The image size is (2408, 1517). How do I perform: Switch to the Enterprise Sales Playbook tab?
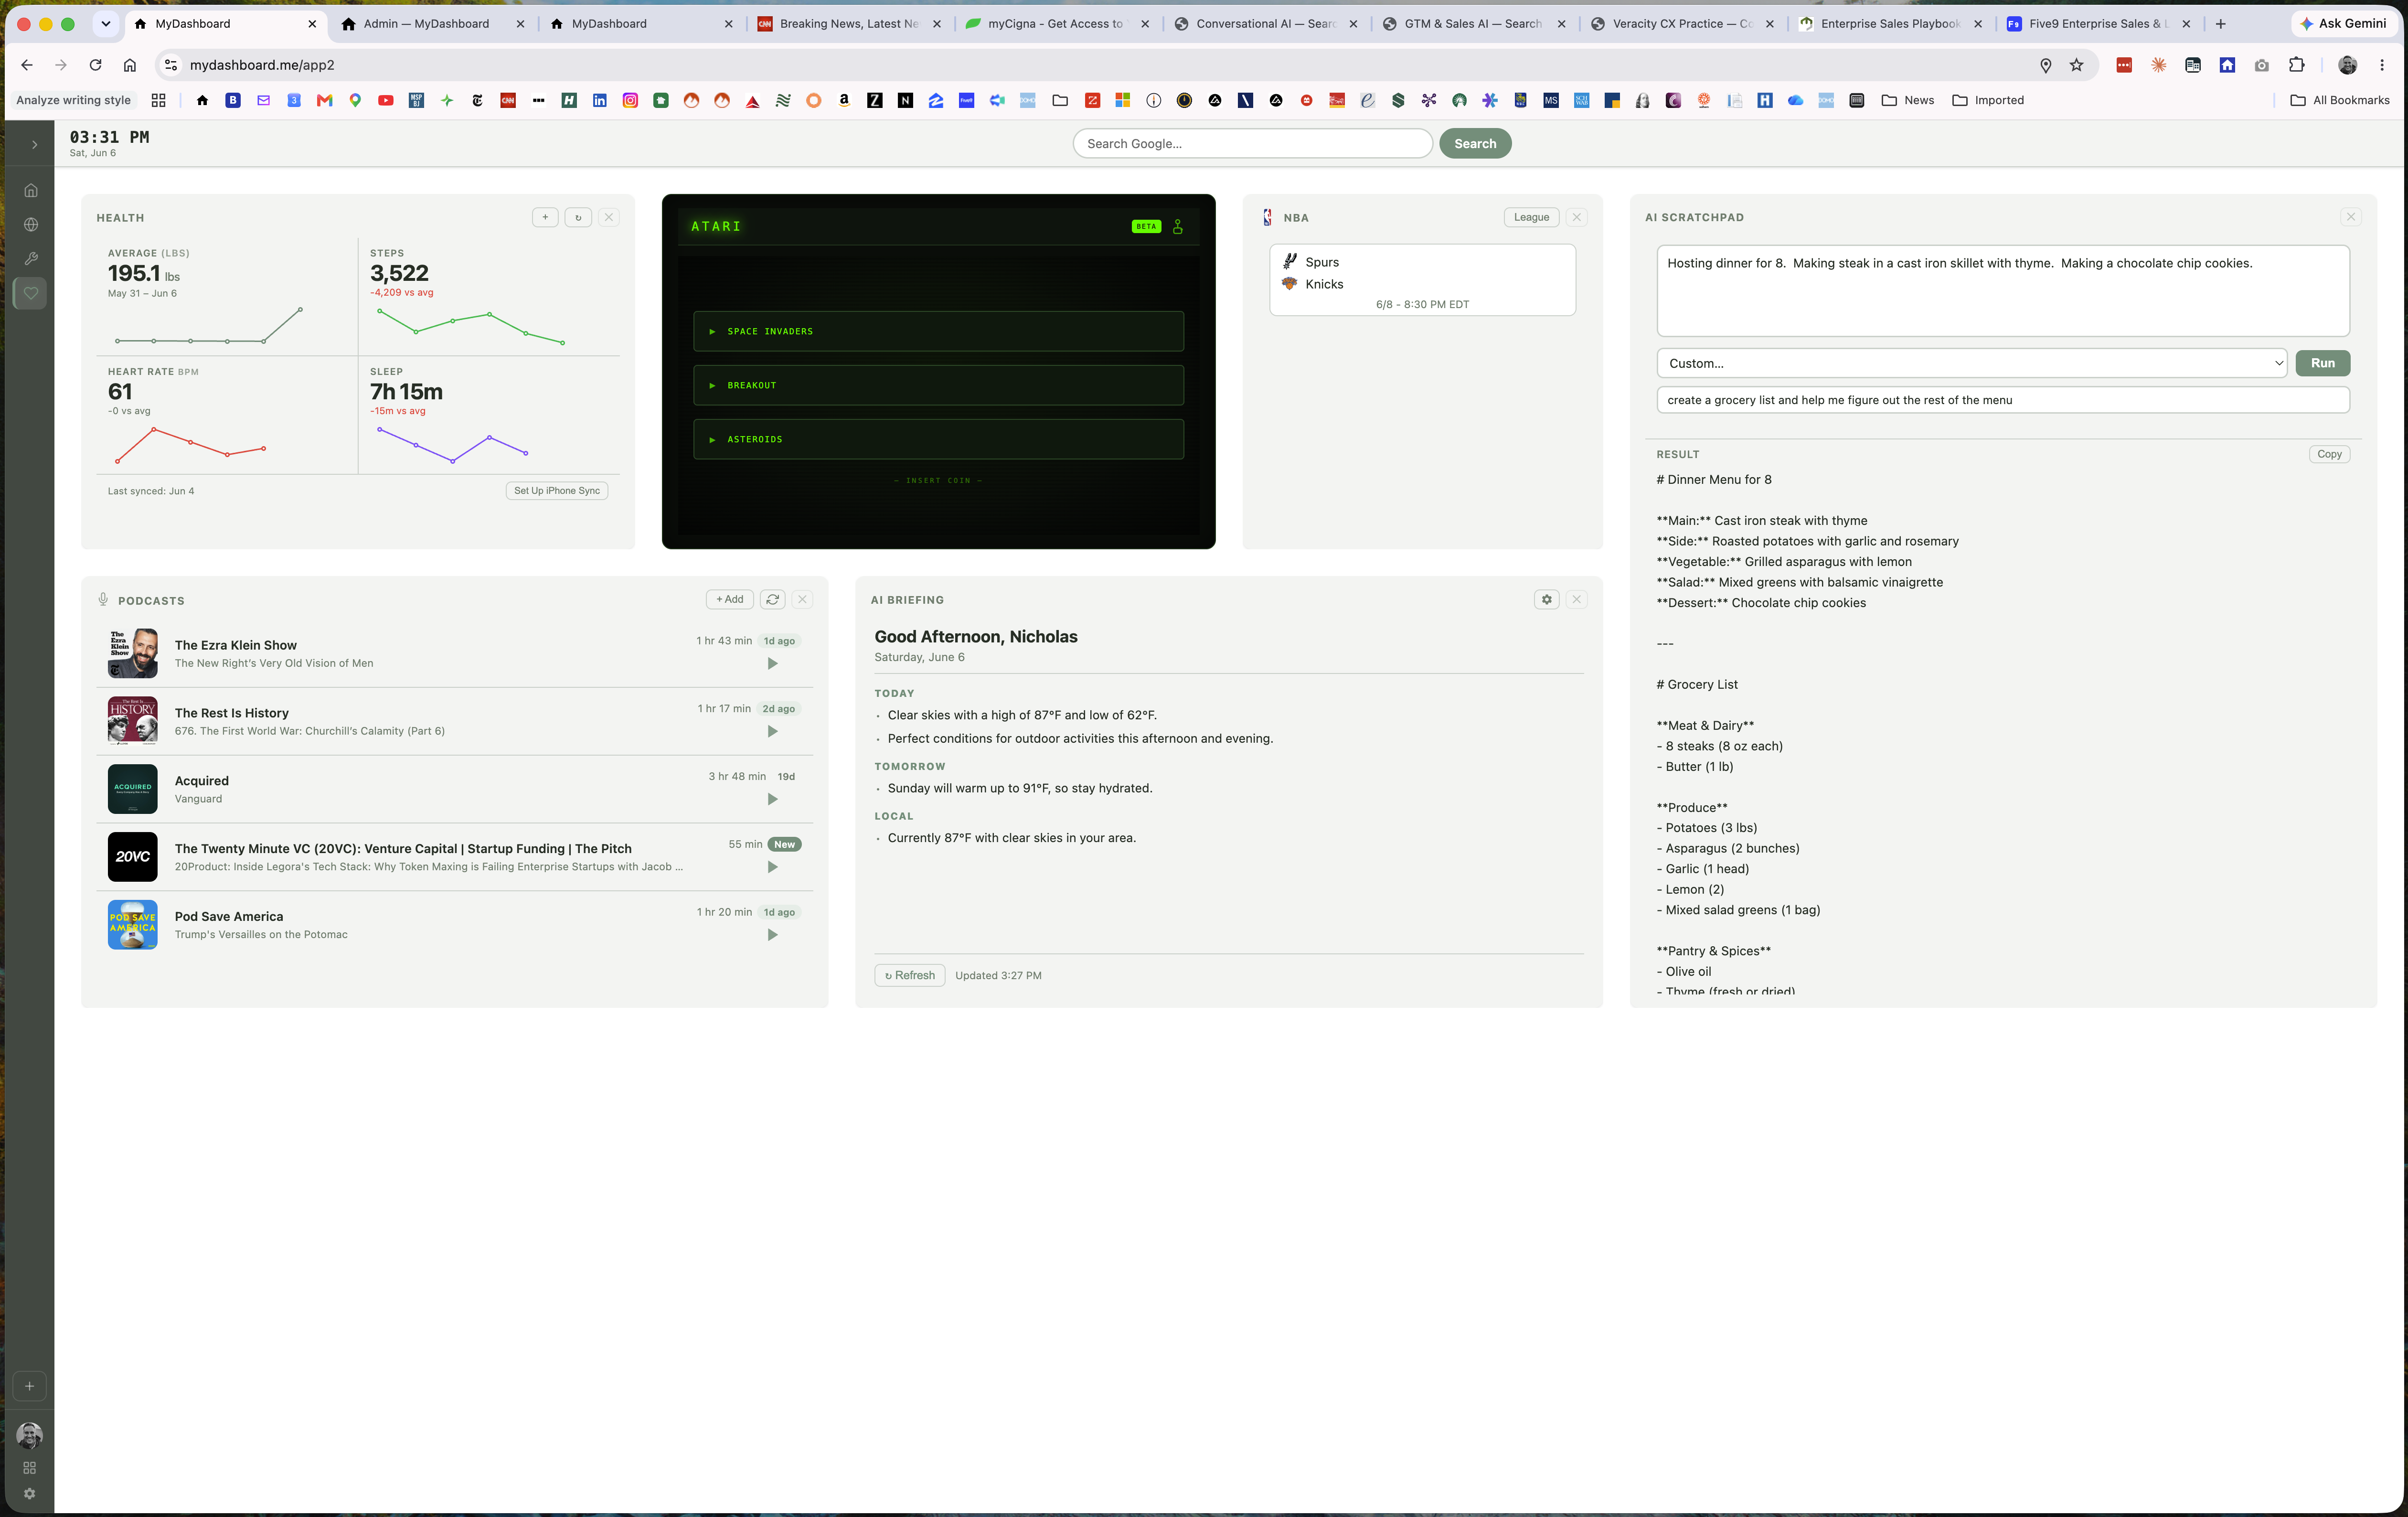[x=1889, y=24]
